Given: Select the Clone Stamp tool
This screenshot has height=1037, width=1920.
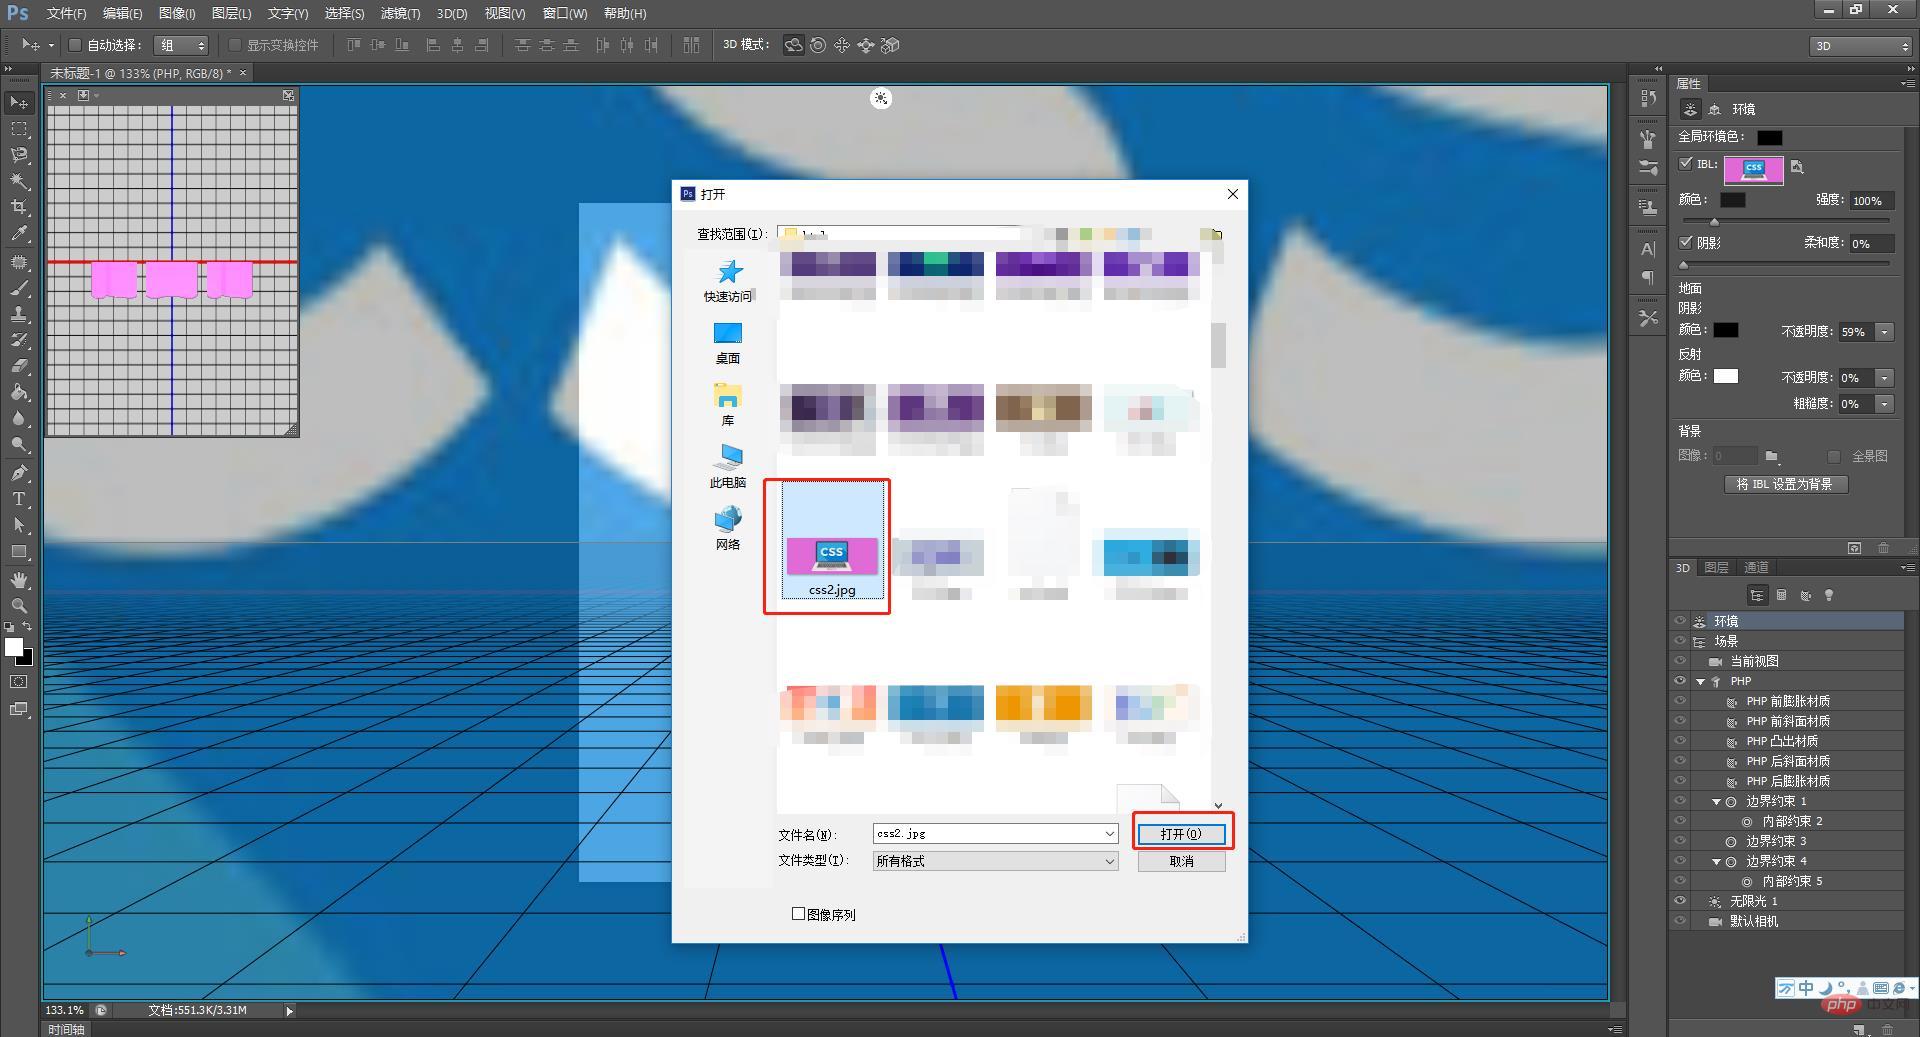Looking at the screenshot, I should point(19,314).
